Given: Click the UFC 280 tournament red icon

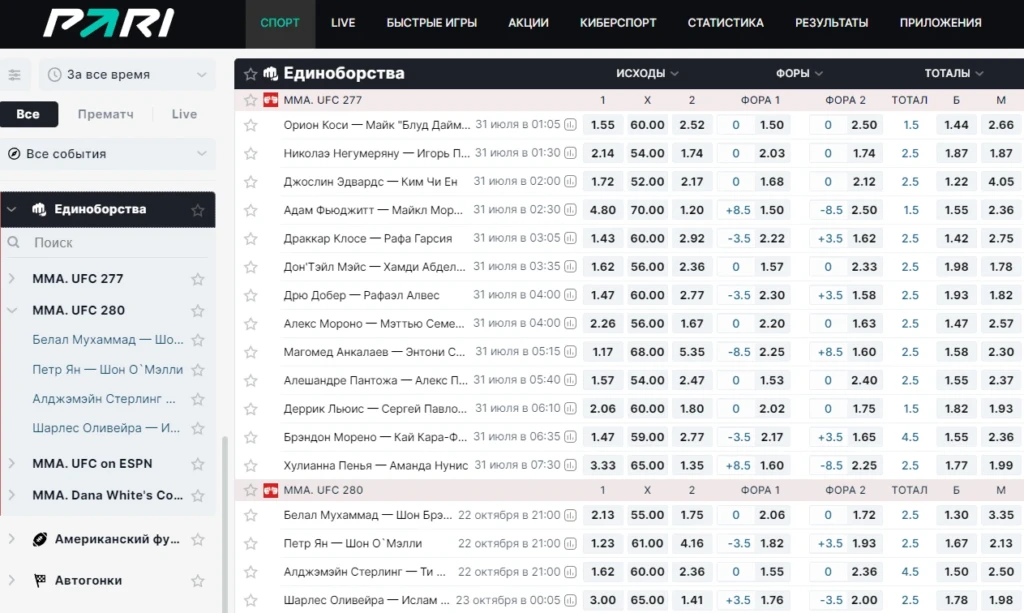Looking at the screenshot, I should click(x=270, y=490).
